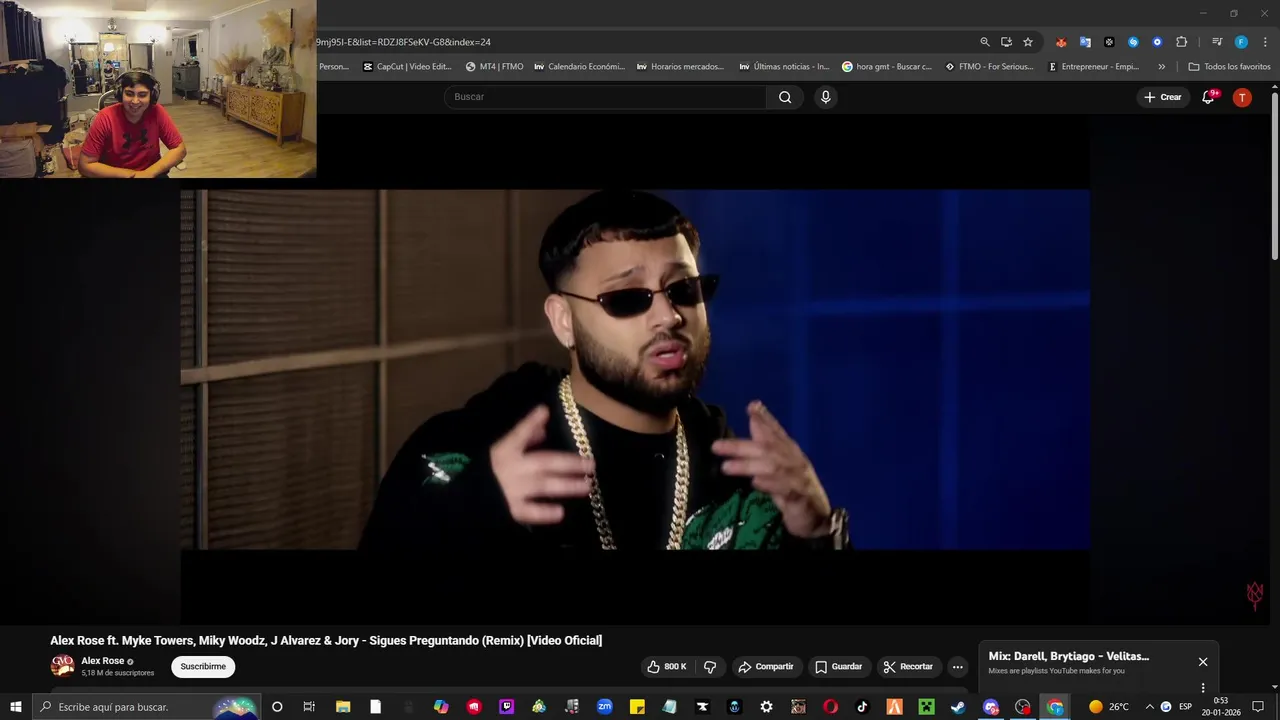1280x720 pixels.
Task: Open YouTube notifications bell
Action: (1208, 97)
